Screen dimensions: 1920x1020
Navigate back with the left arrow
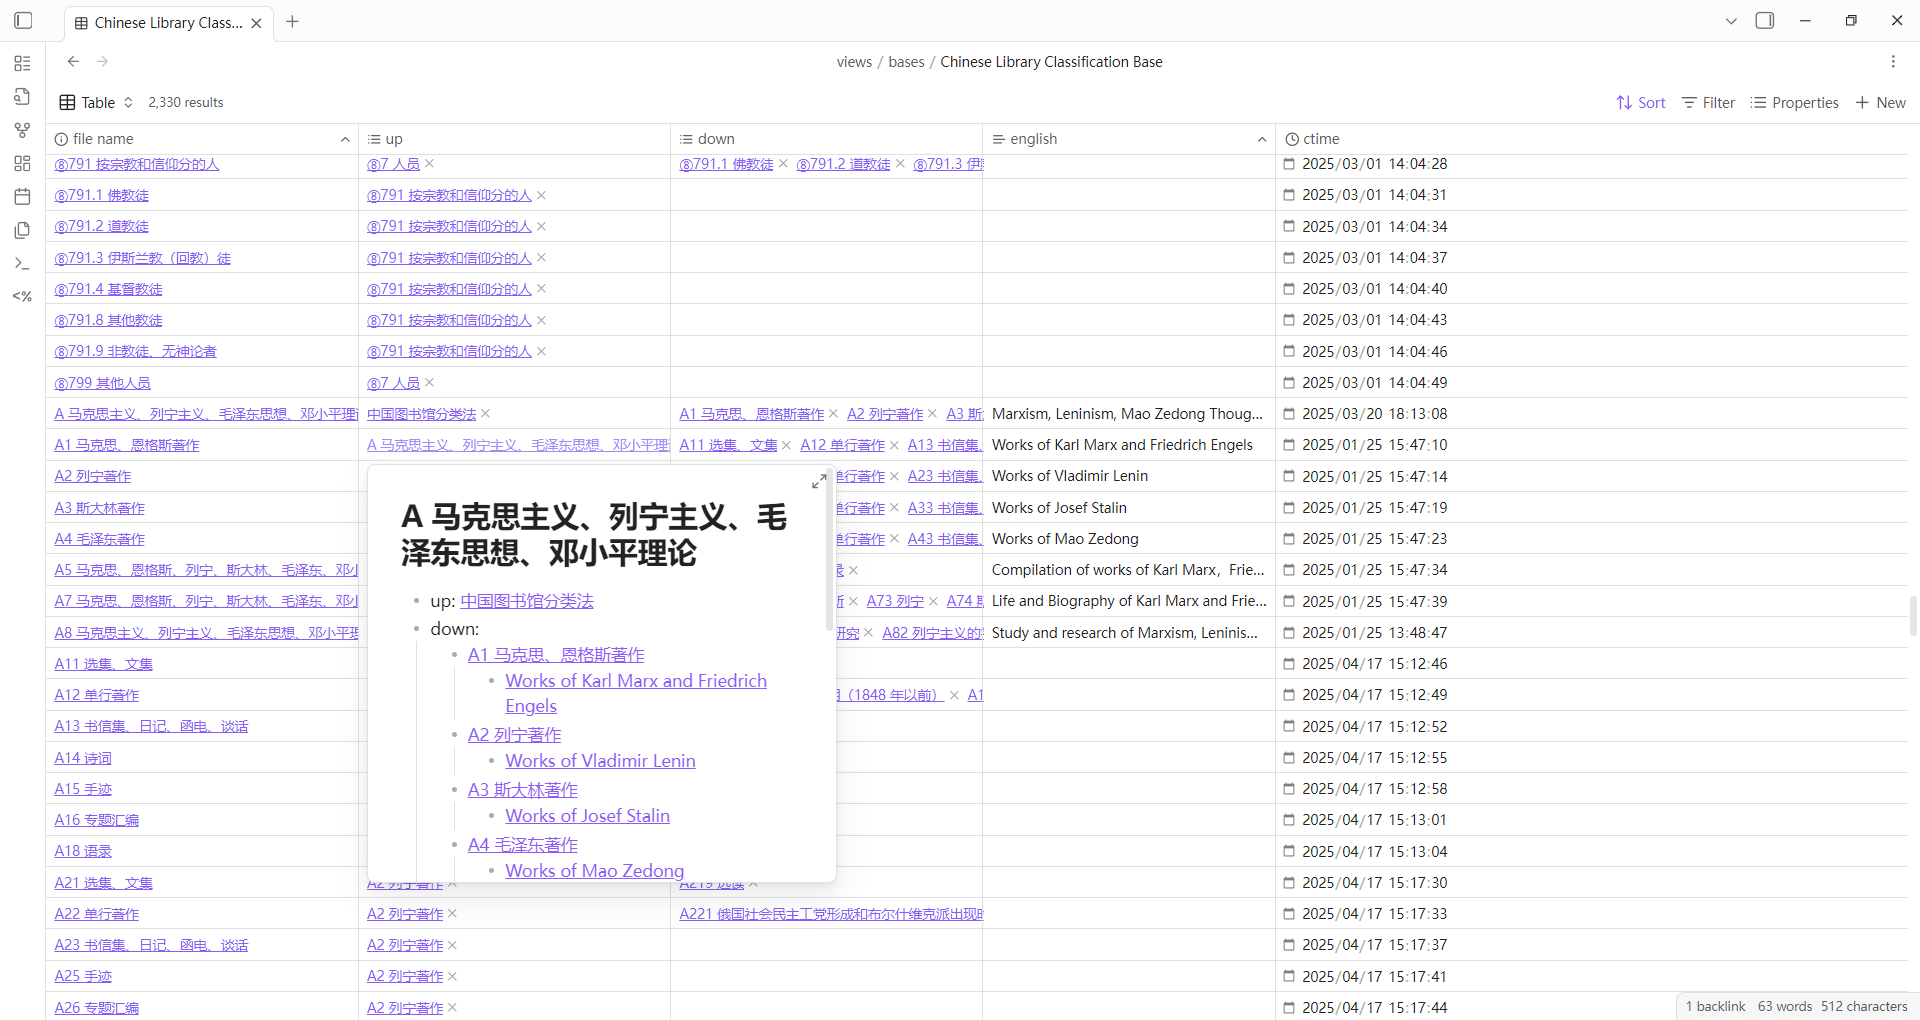[x=73, y=62]
